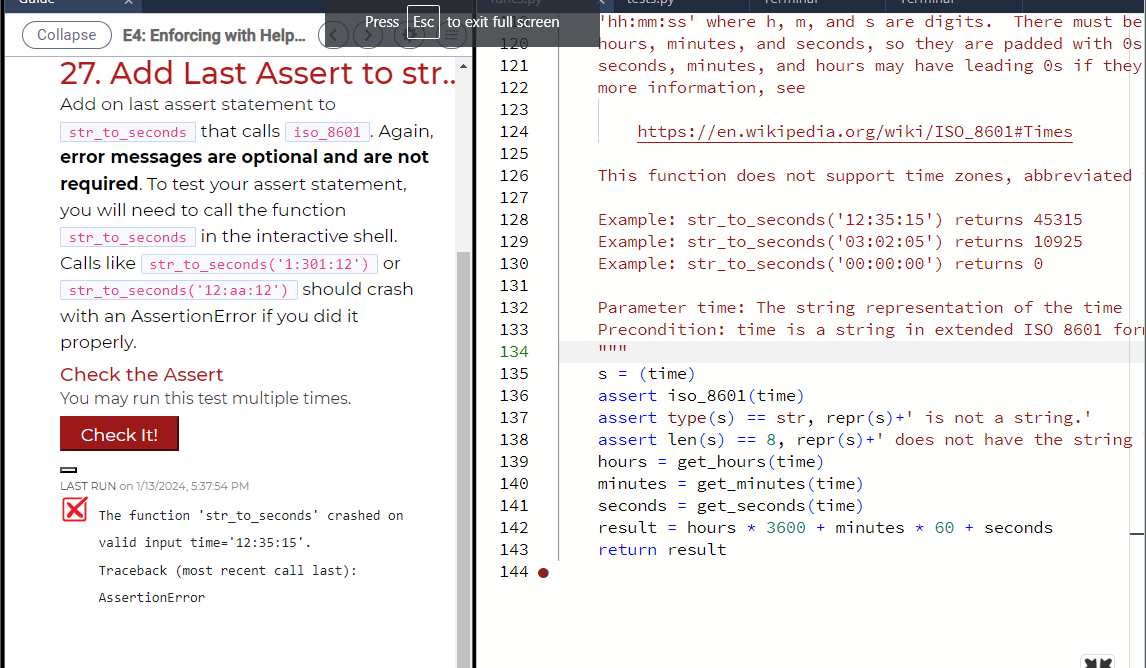
Task: Navigate forward using the right chevron icon
Action: pyautogui.click(x=367, y=34)
